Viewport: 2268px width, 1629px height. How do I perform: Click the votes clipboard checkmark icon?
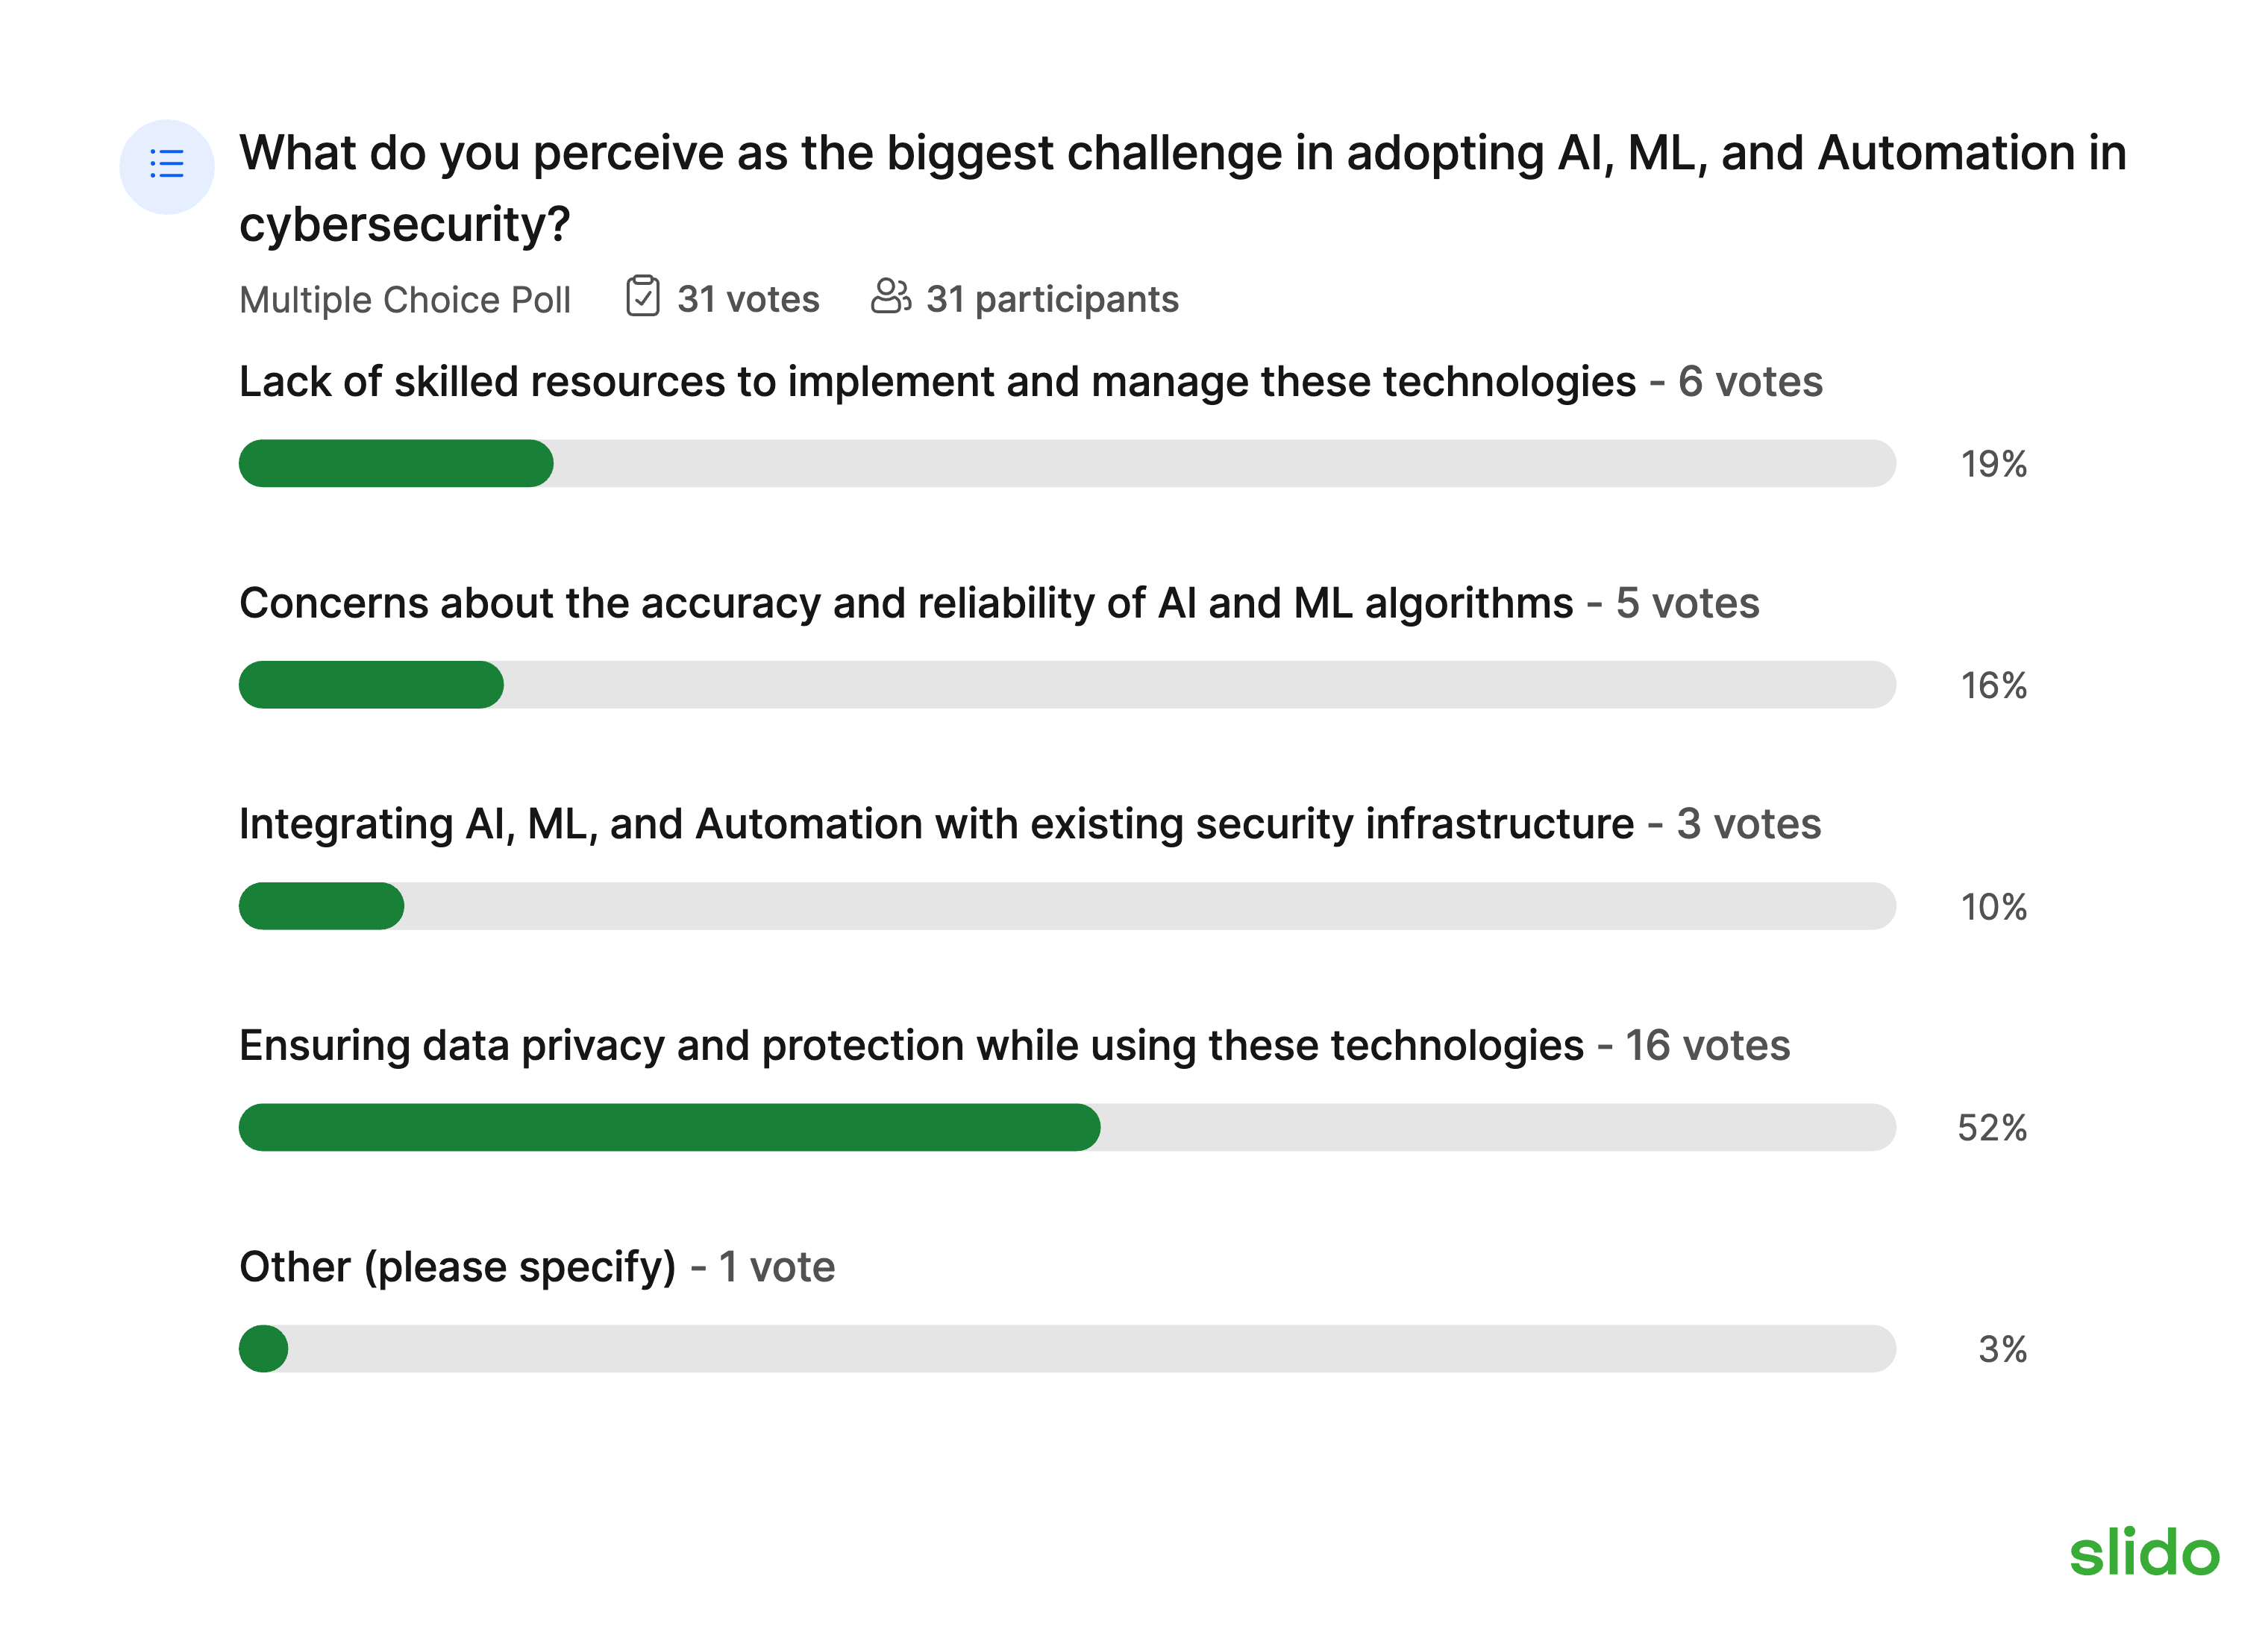pos(642,297)
